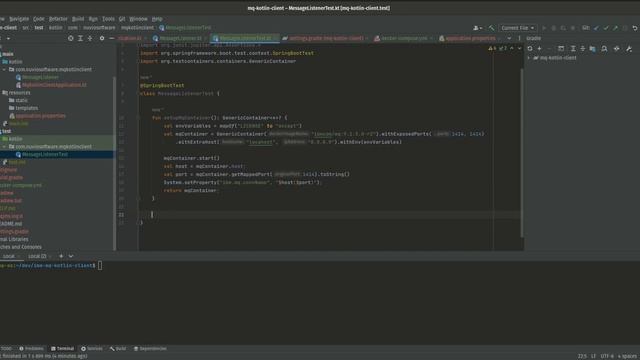This screenshot has width=640, height=360.
Task: Toggle Gradle offline mode icon
Action: tap(617, 49)
